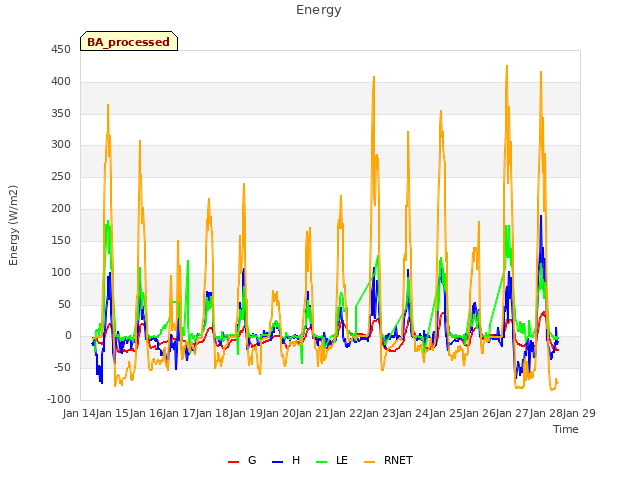This screenshot has height=480, width=640.
Task: Click the Jan 24 x-axis date label
Action: point(413,413)
